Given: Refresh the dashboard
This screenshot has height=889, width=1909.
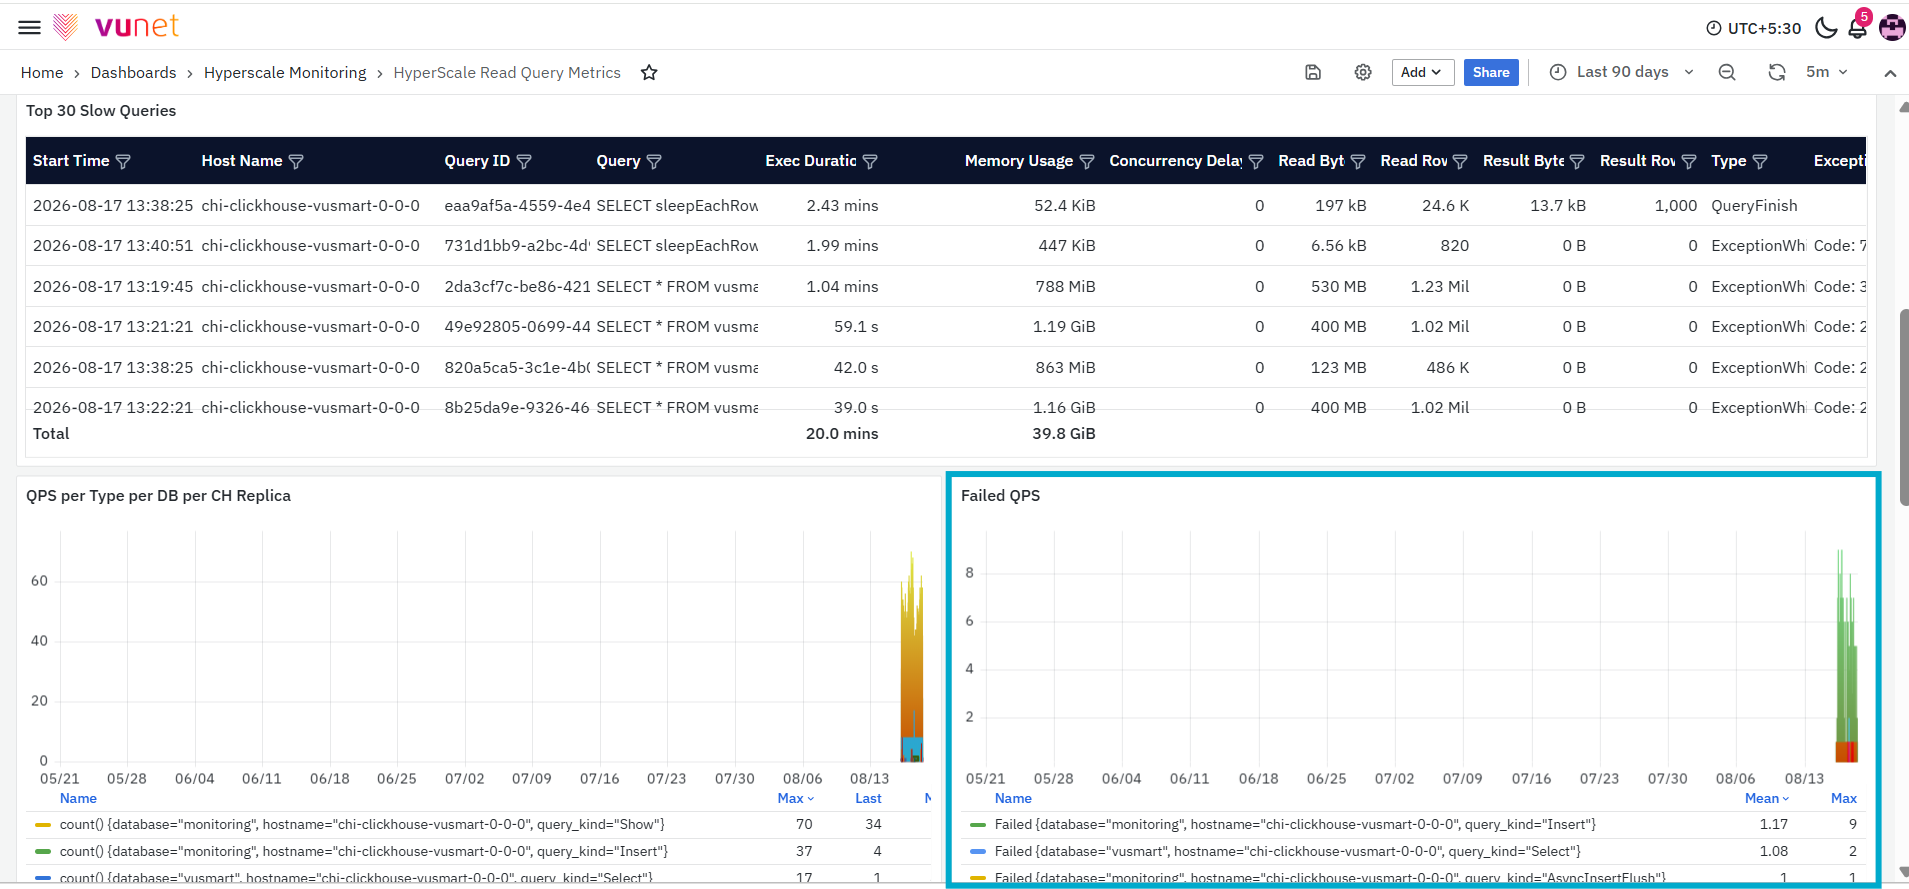Looking at the screenshot, I should (1777, 72).
